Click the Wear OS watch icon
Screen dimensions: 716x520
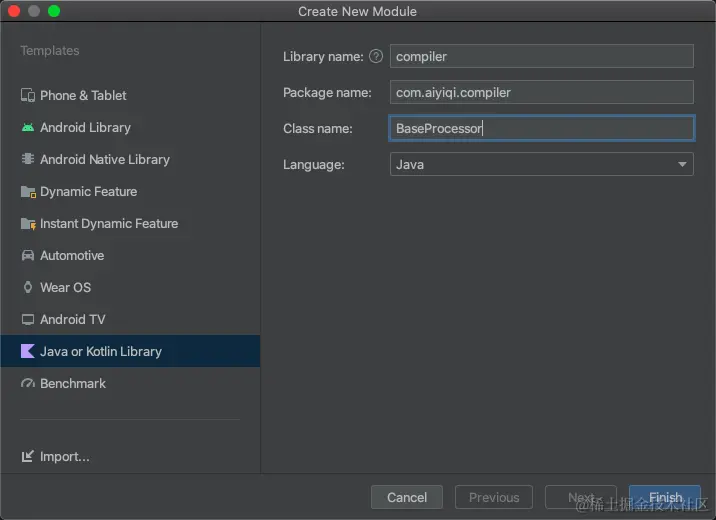pos(28,288)
